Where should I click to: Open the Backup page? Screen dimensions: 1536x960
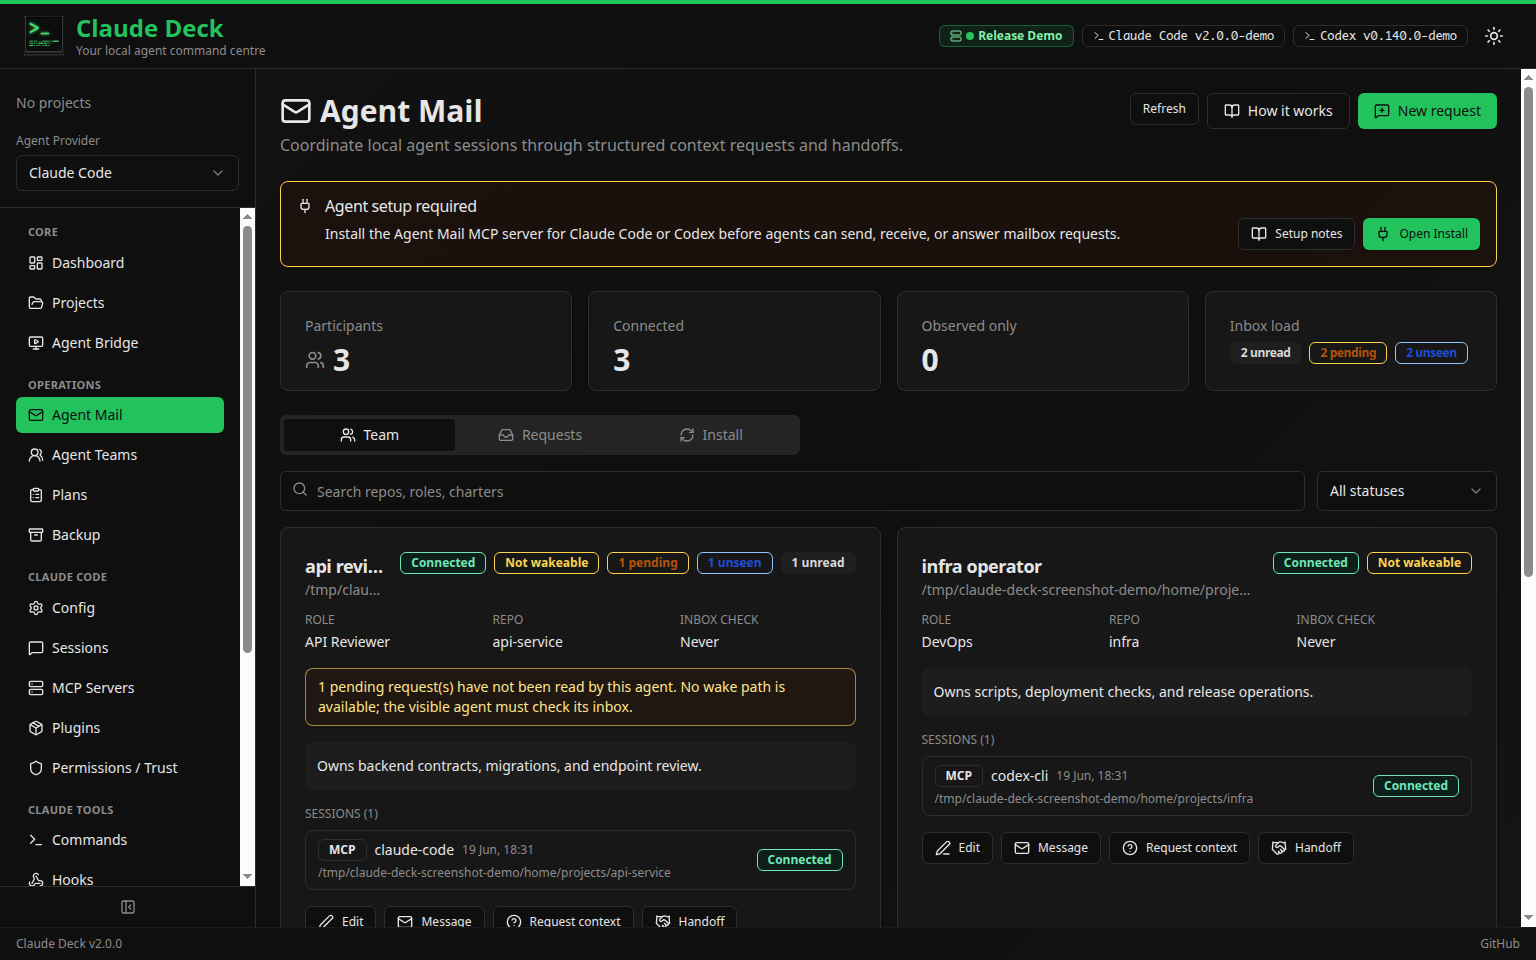click(x=120, y=535)
